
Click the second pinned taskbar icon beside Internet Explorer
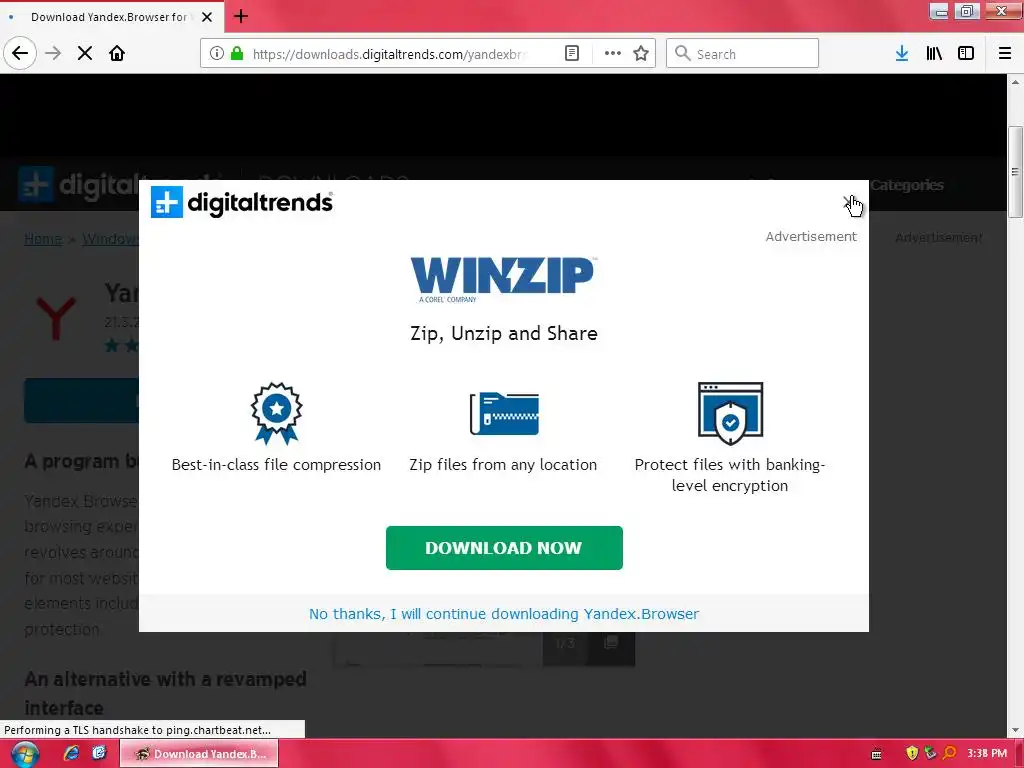pyautogui.click(x=99, y=754)
